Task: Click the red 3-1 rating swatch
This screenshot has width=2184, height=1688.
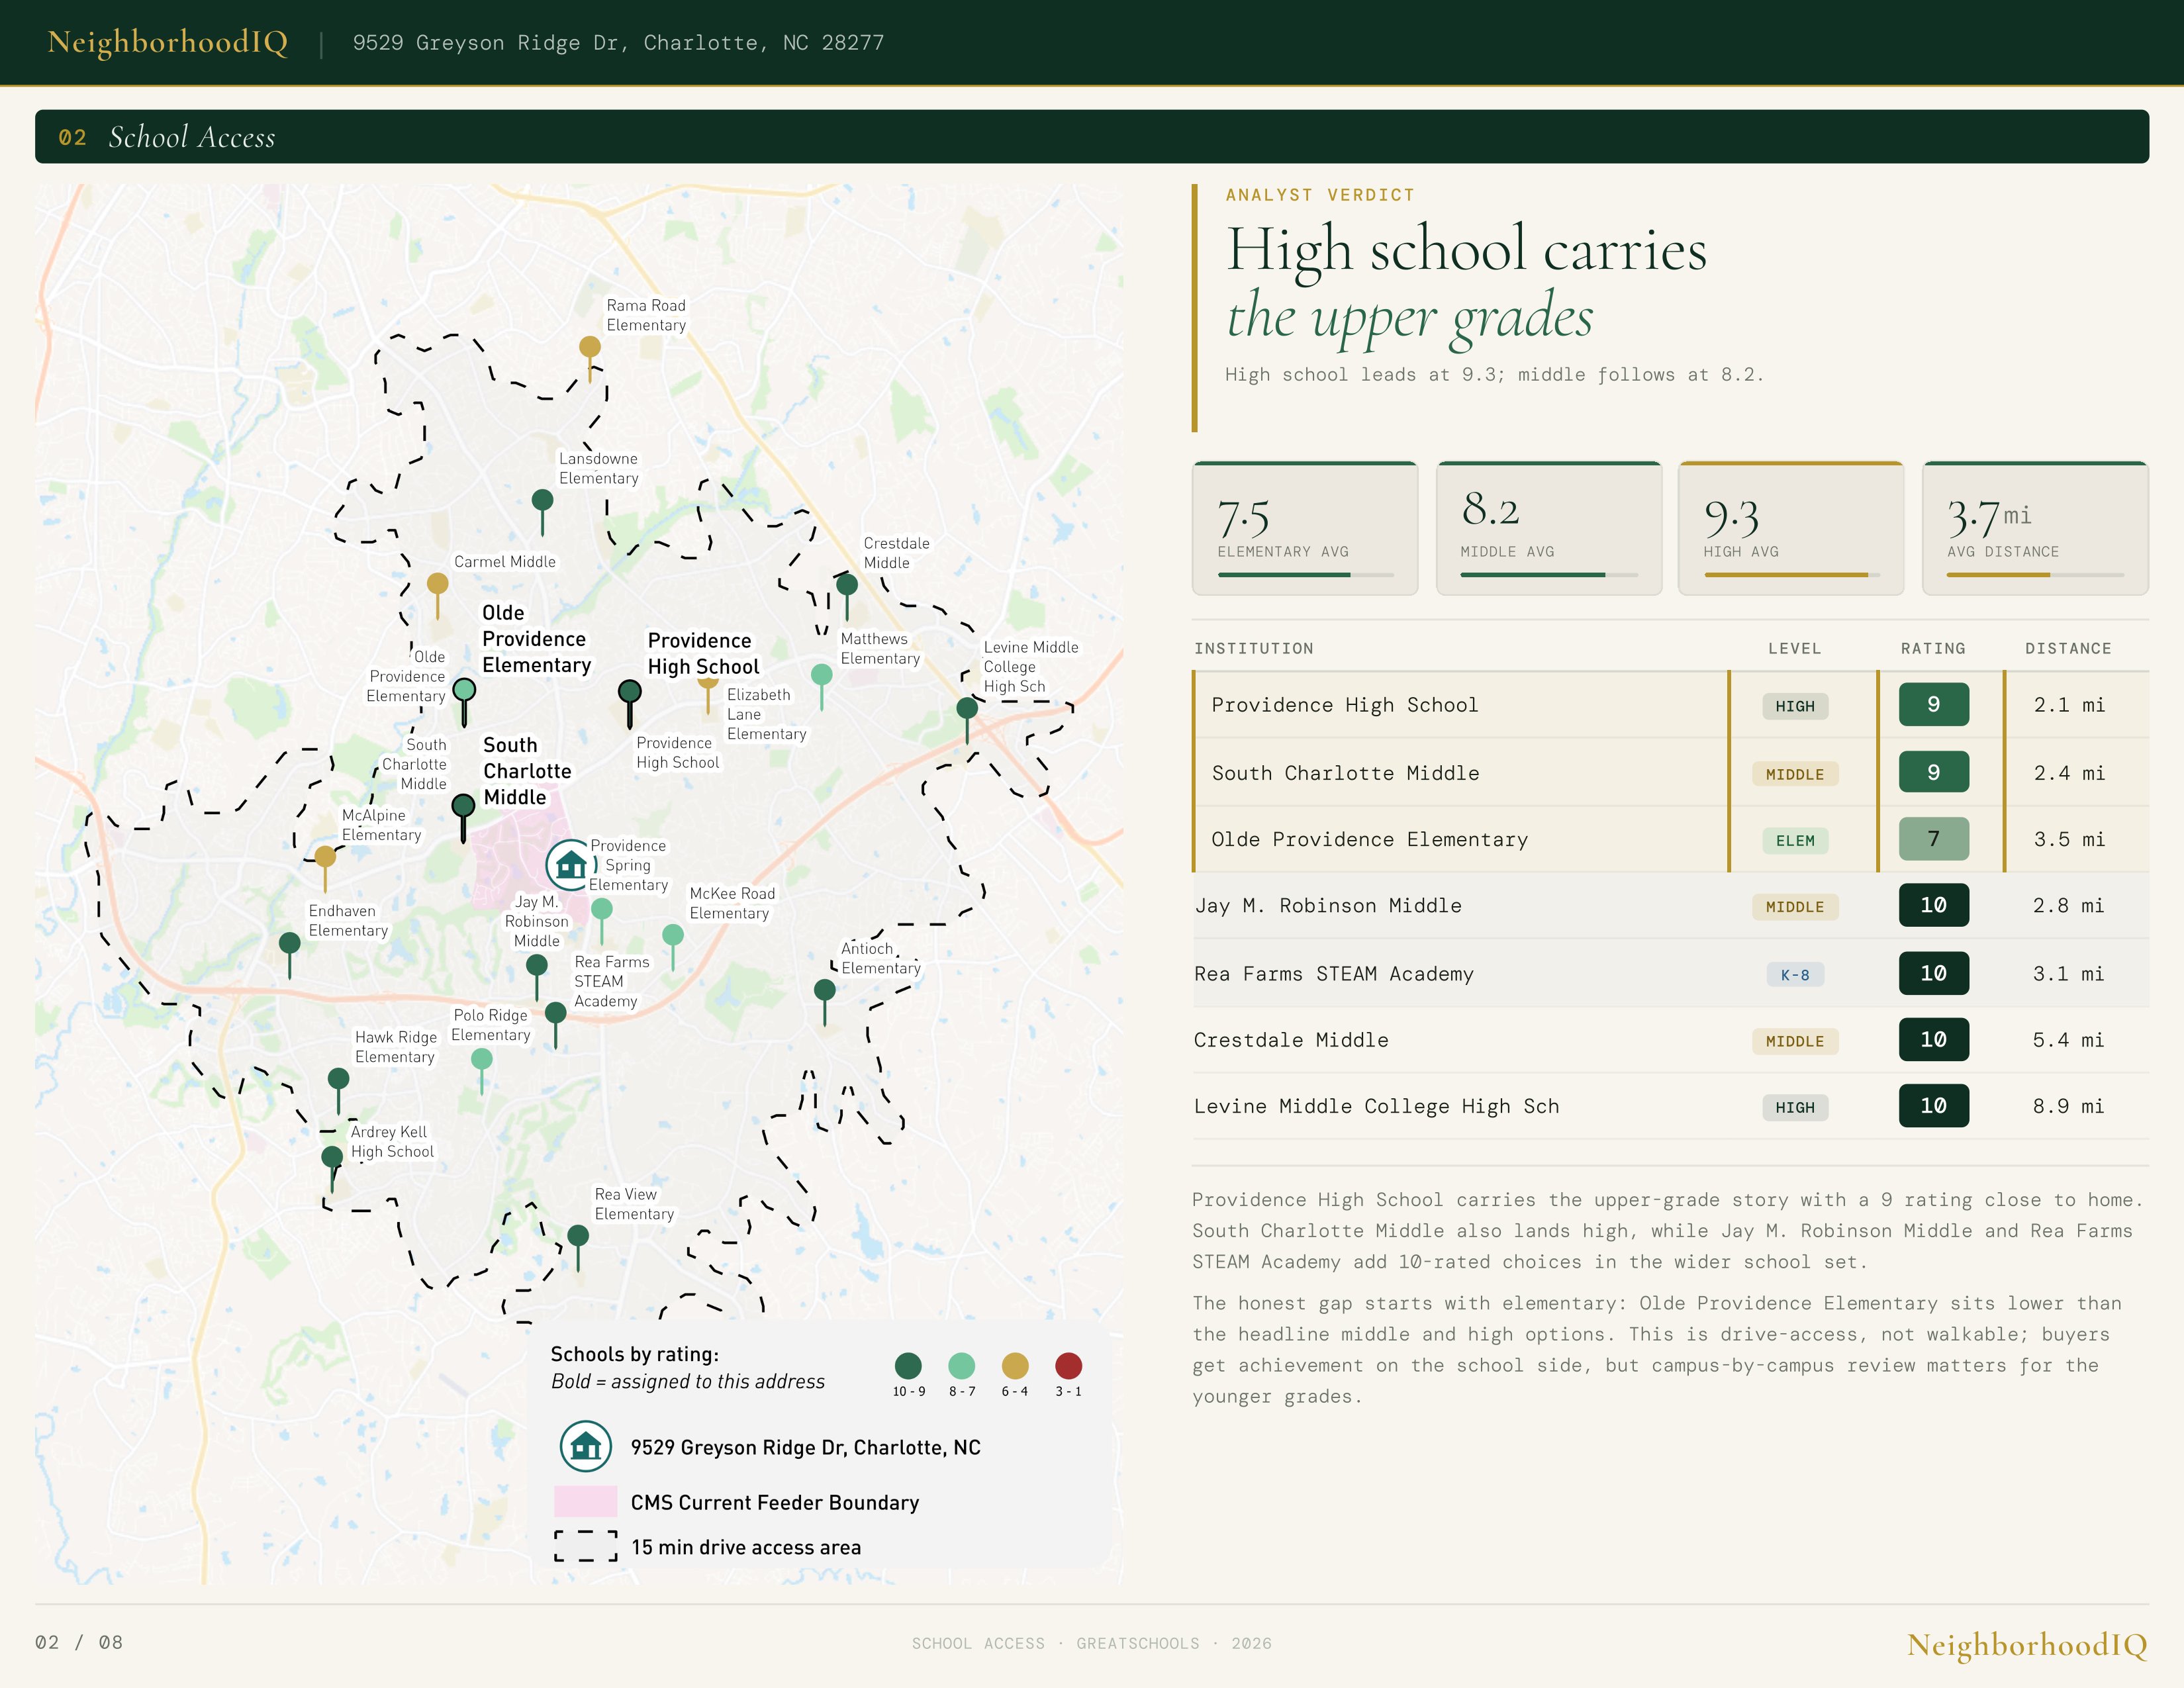Action: pyautogui.click(x=1068, y=1366)
